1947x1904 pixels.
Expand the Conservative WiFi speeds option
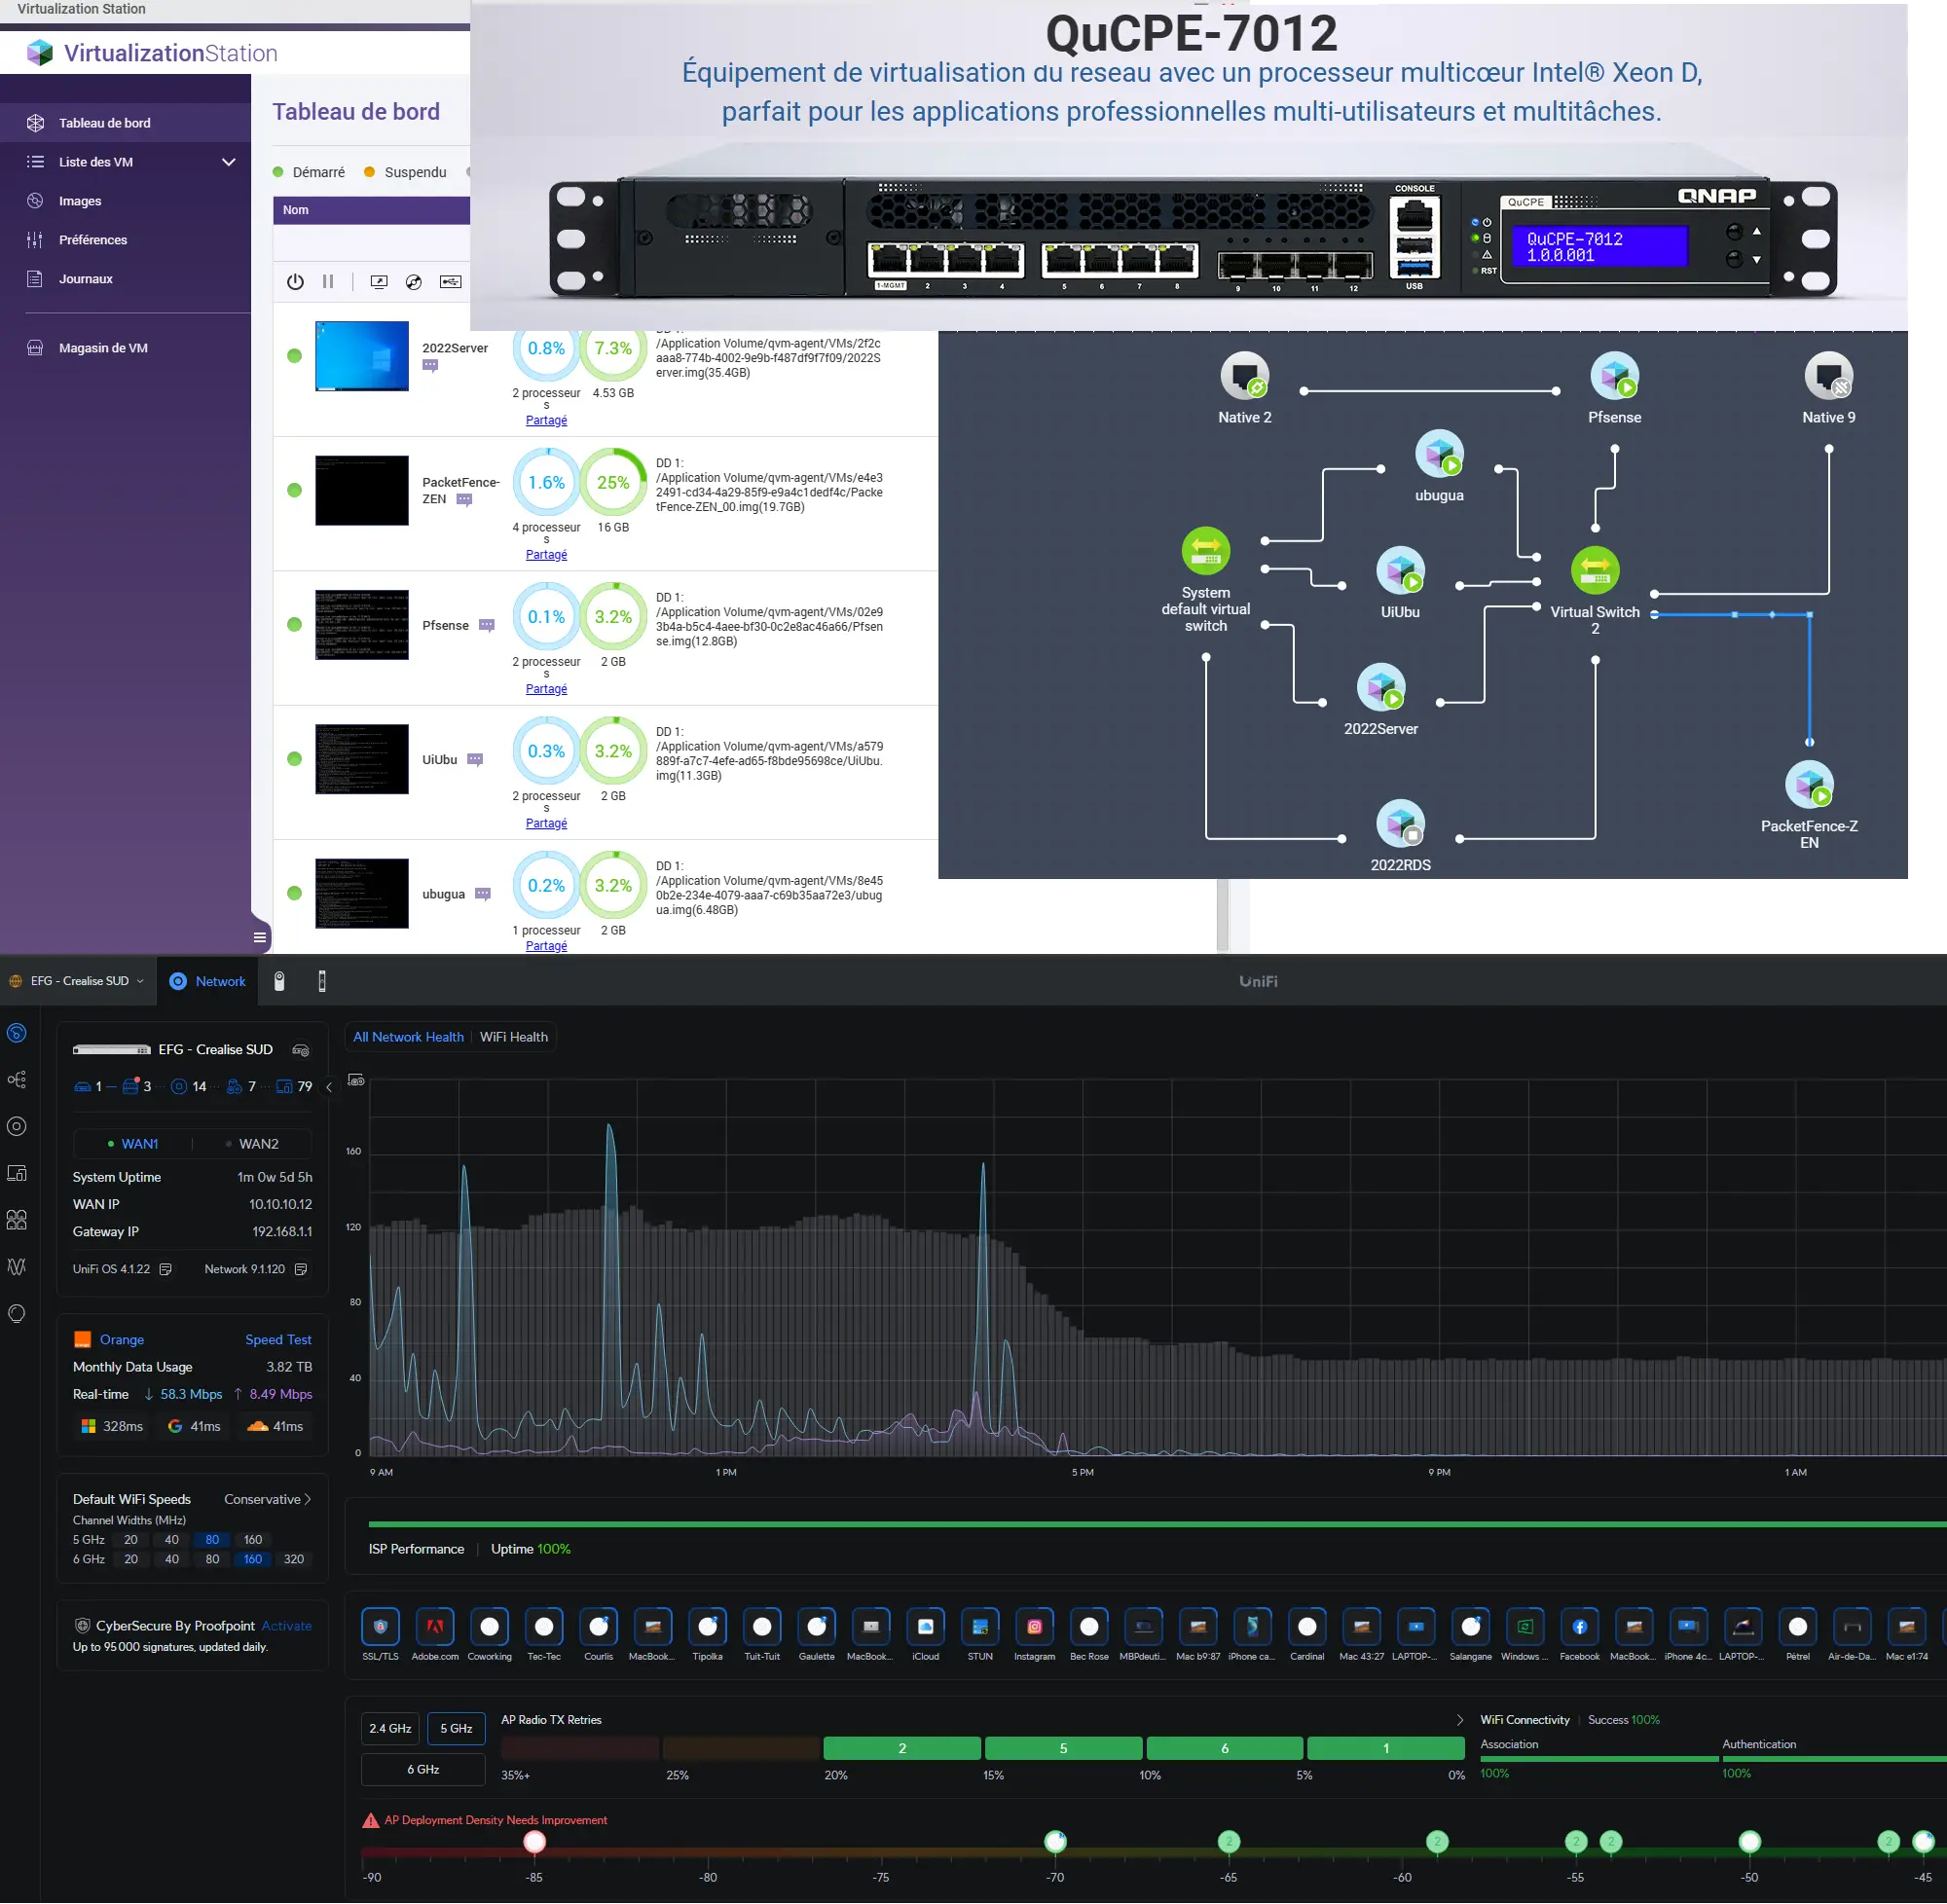click(267, 1499)
